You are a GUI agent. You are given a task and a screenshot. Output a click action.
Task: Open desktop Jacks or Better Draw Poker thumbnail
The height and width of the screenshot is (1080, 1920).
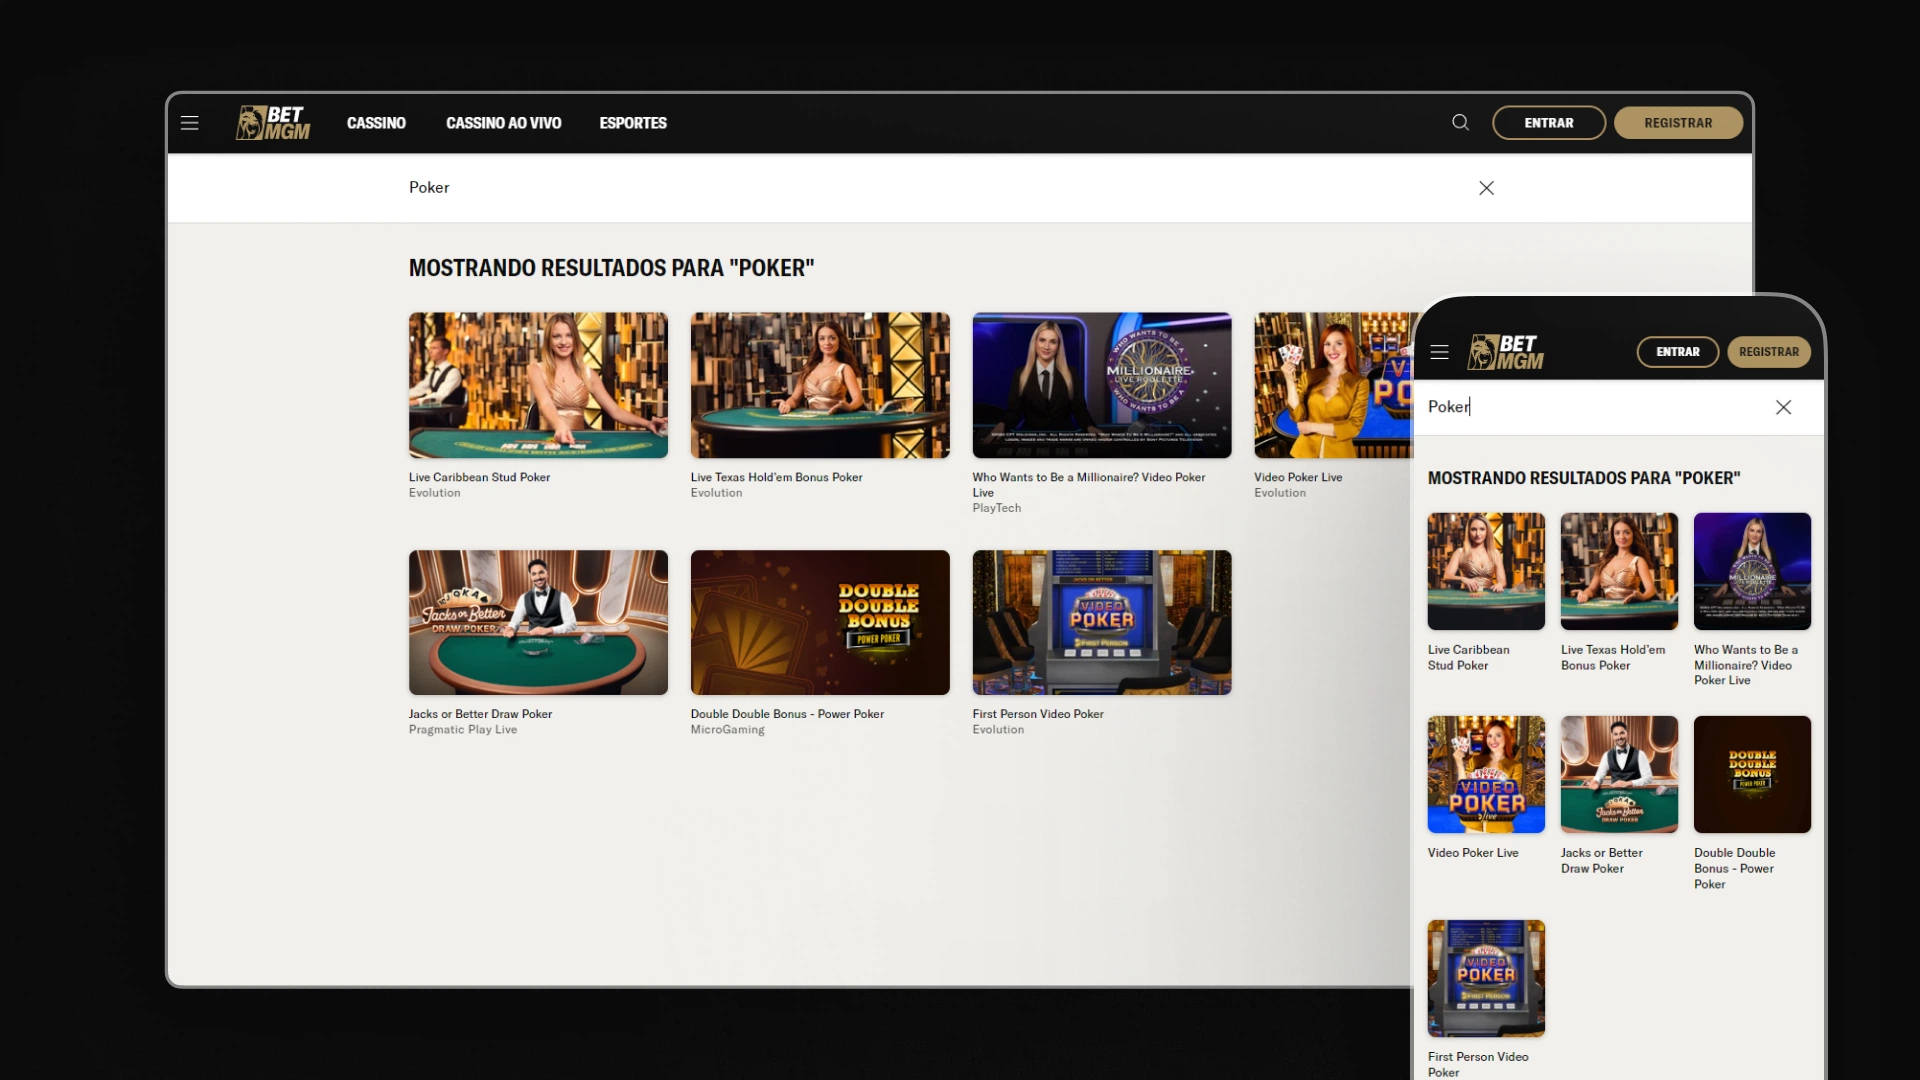[538, 622]
